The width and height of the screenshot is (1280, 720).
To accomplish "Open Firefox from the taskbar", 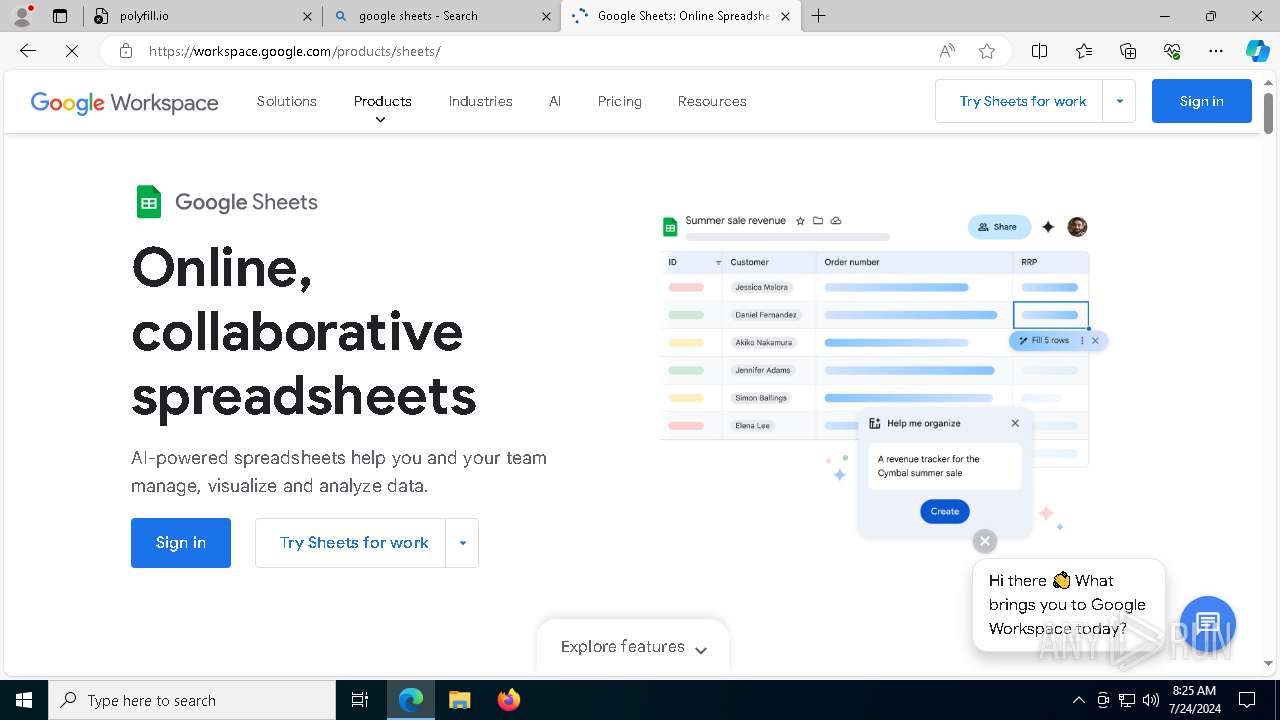I will click(508, 700).
